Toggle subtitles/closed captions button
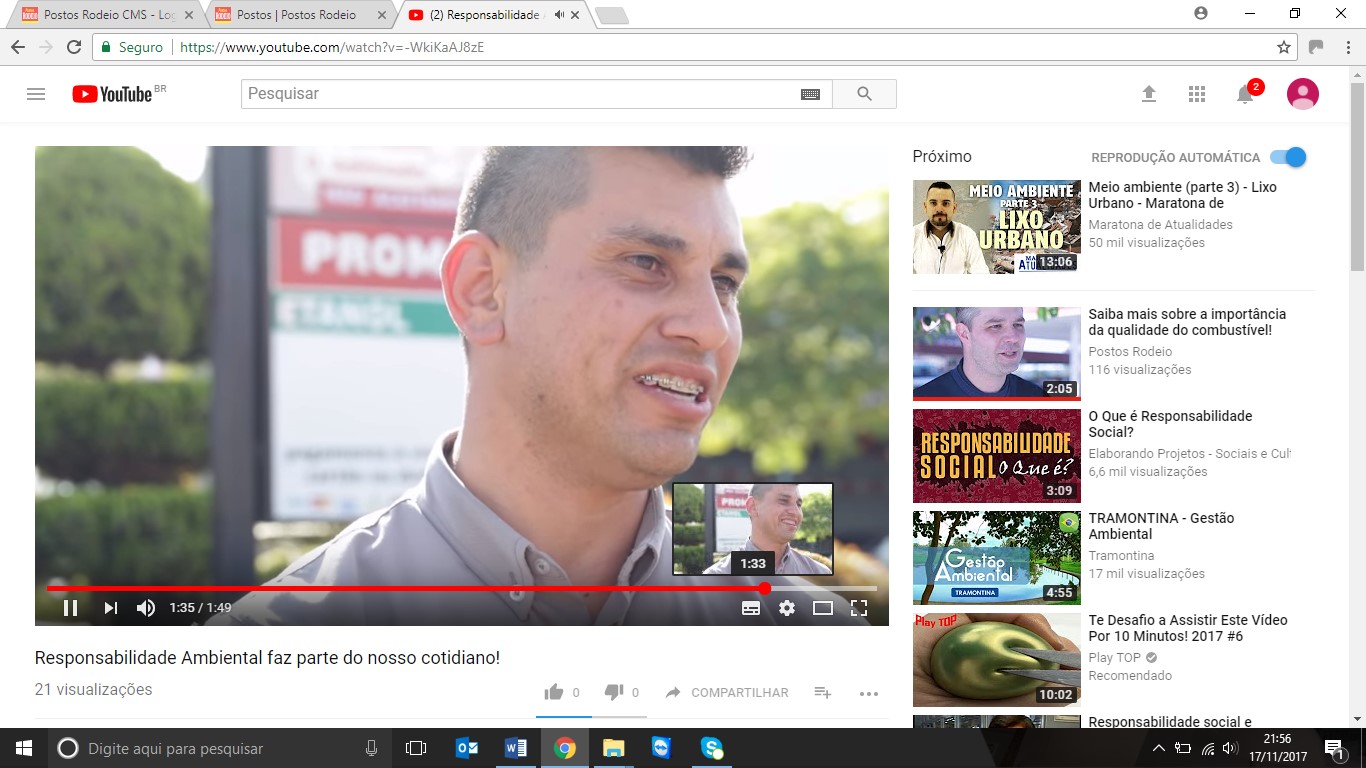 click(751, 608)
